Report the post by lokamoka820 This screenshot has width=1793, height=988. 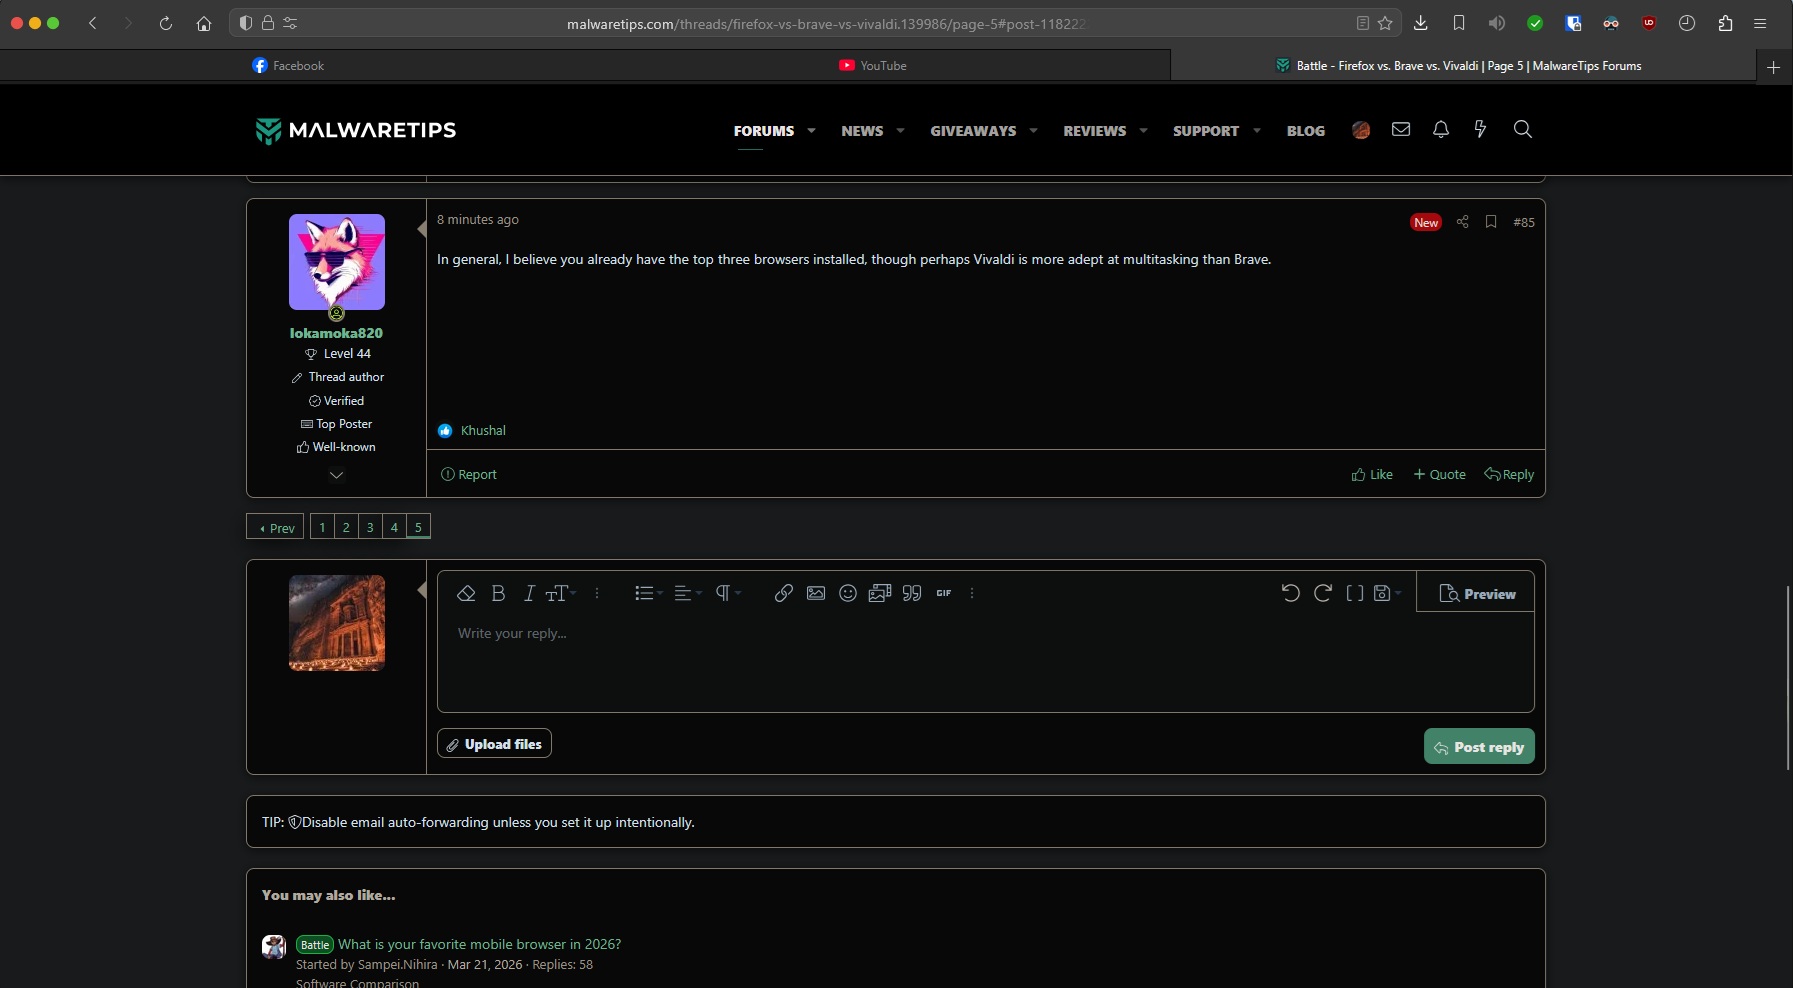469,474
